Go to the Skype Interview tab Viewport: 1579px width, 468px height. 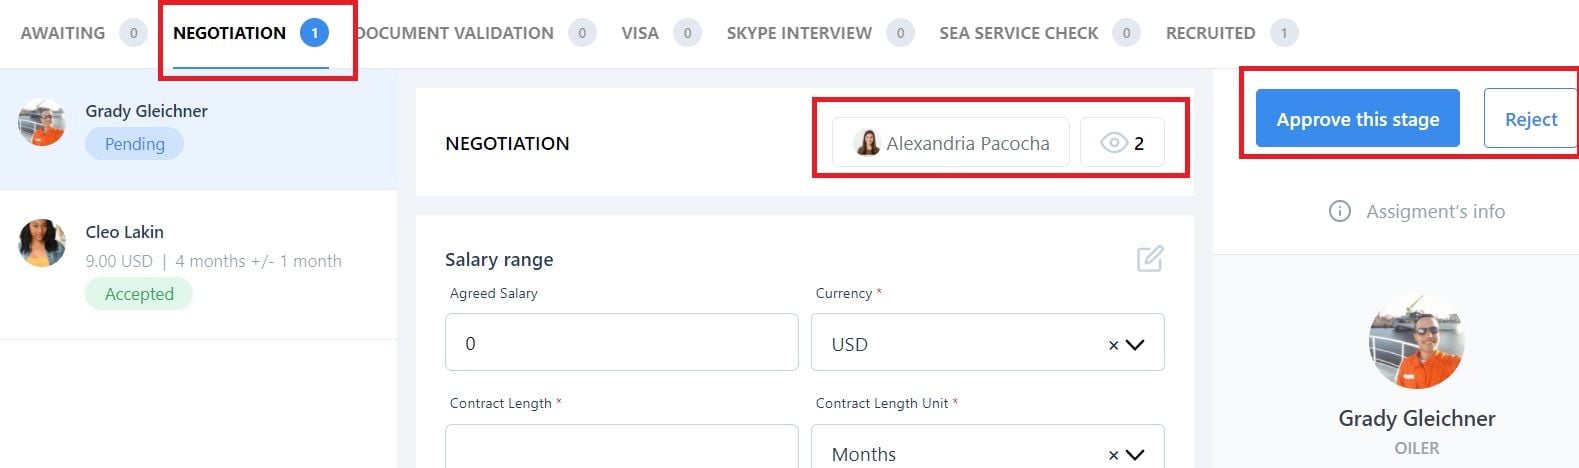tap(799, 33)
